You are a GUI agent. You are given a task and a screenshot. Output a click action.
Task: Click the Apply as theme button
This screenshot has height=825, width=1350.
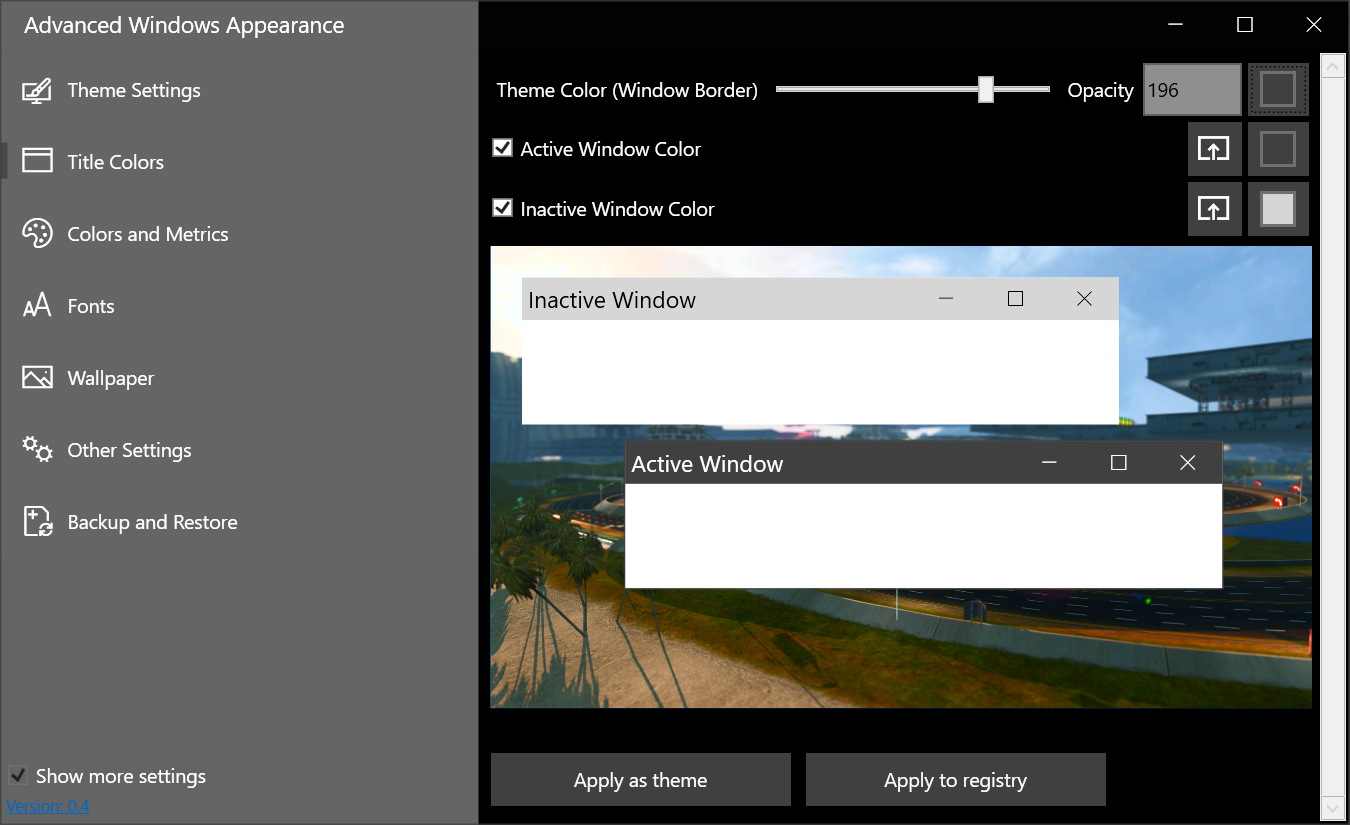click(640, 779)
